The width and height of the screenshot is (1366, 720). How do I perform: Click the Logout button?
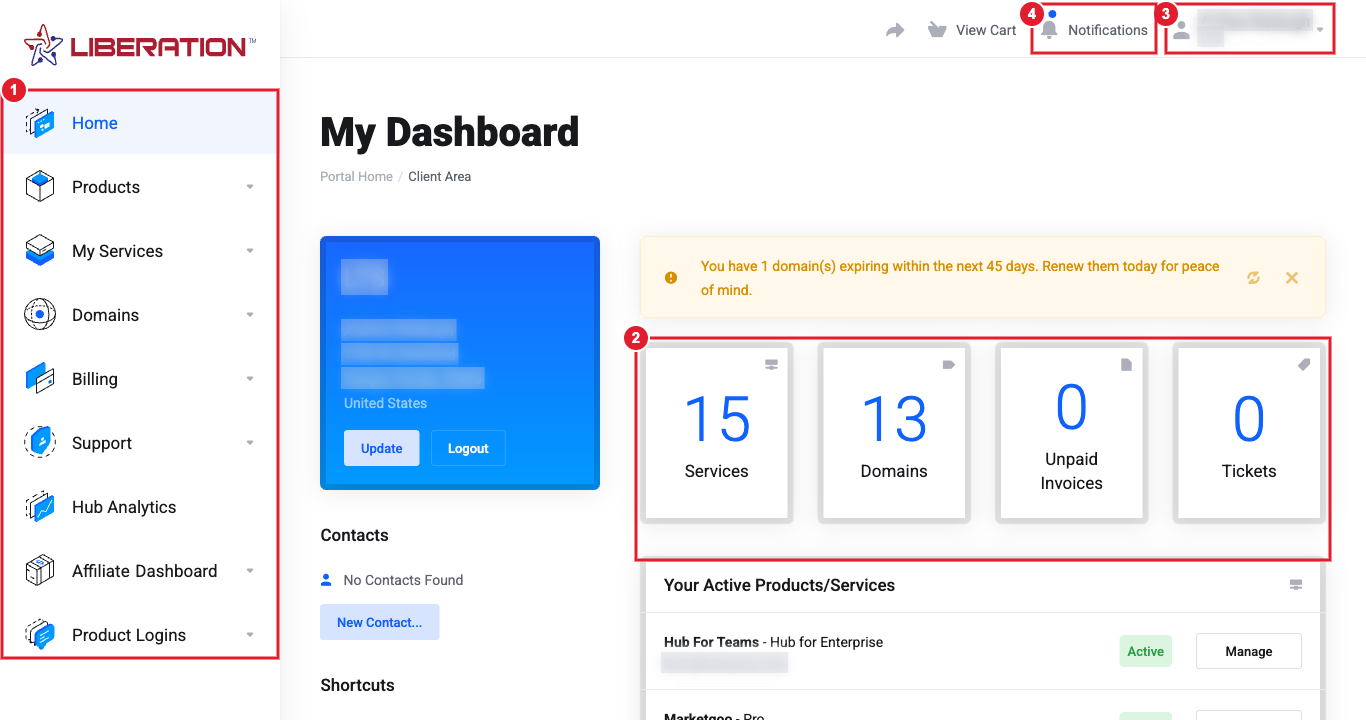468,448
